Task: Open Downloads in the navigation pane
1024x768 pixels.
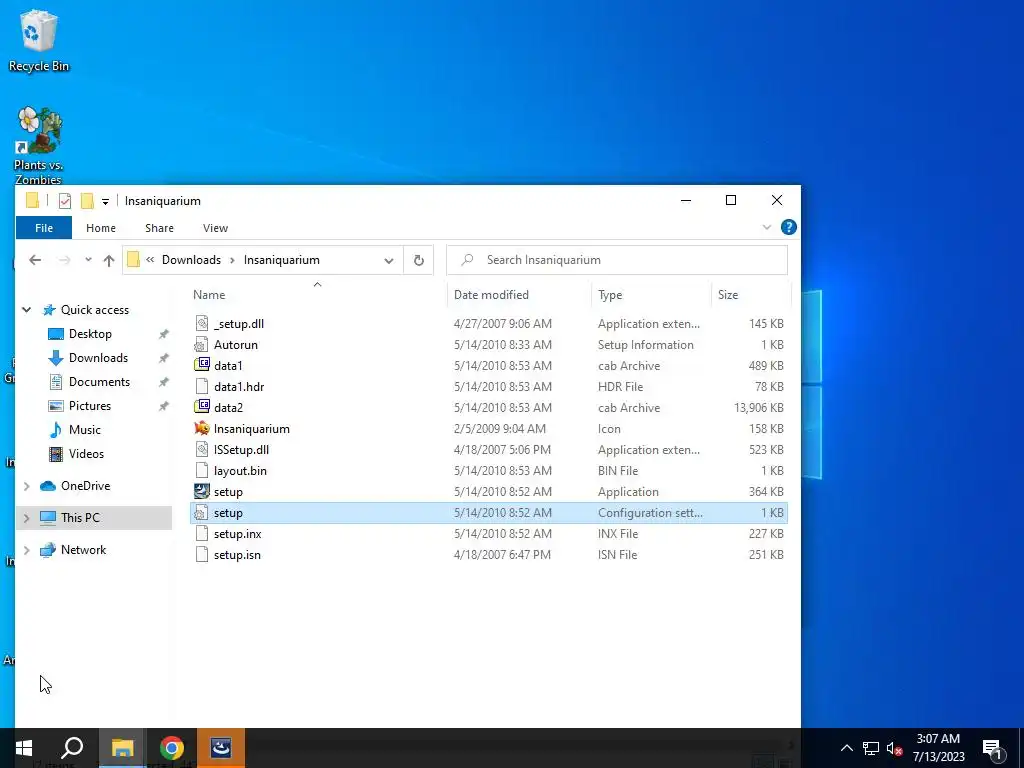Action: (98, 358)
